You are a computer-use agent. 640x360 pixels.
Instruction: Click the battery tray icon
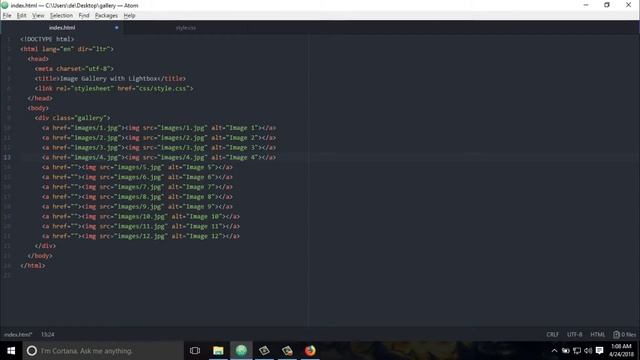coord(565,351)
